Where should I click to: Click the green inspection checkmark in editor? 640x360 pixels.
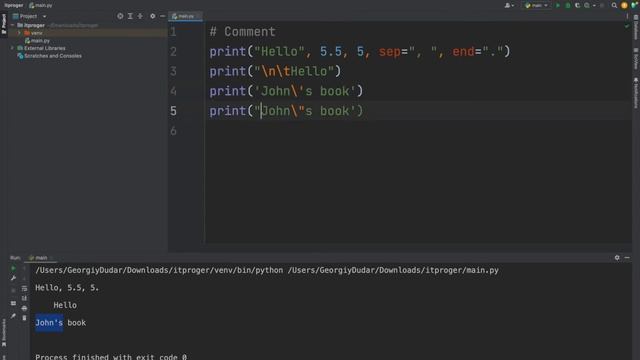tap(627, 26)
